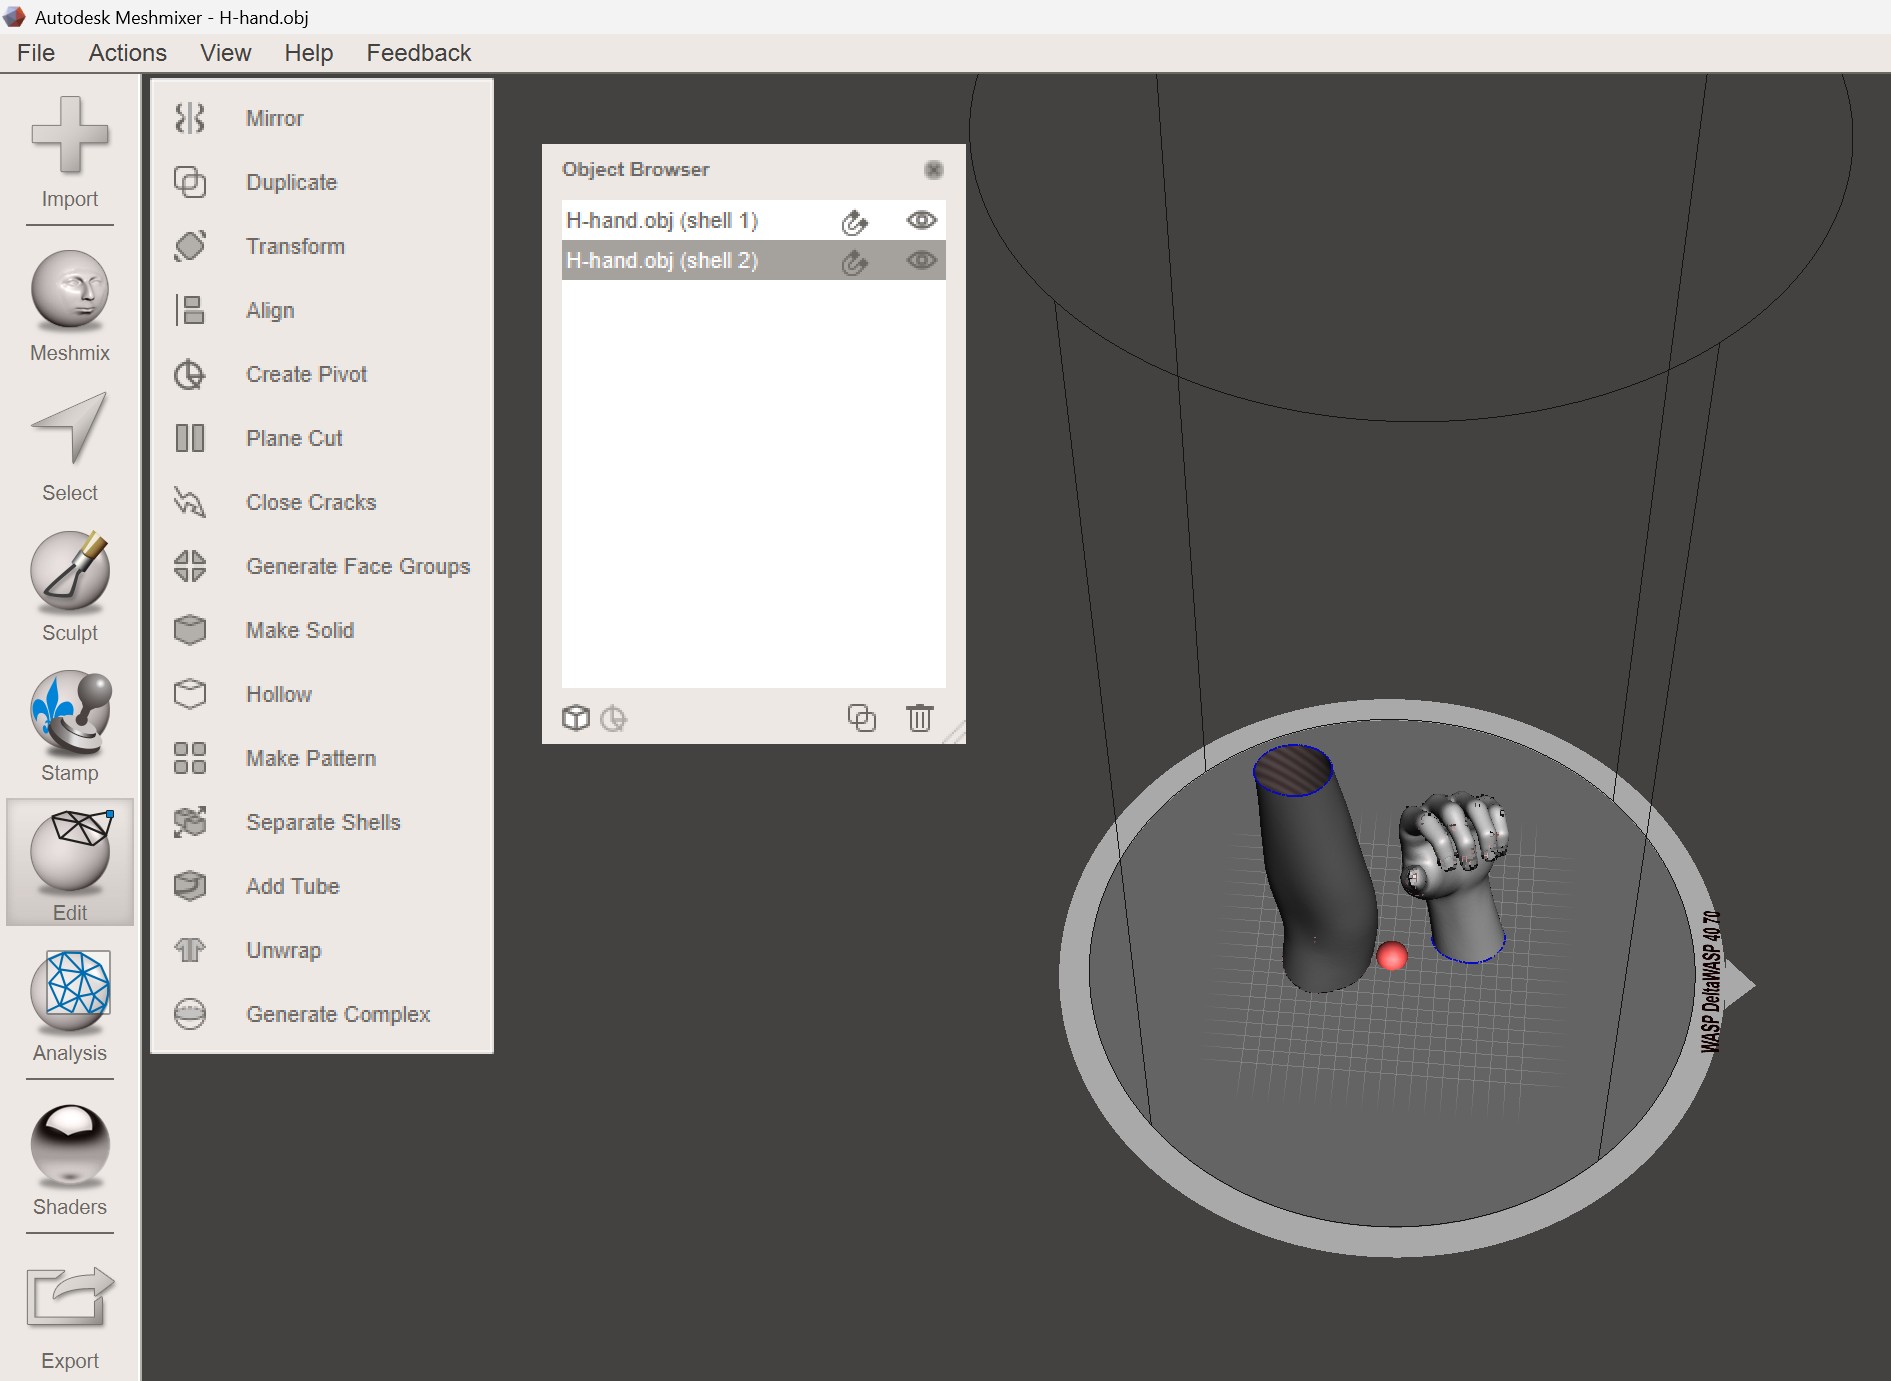
Task: Click the Separate Shells icon
Action: [190, 822]
